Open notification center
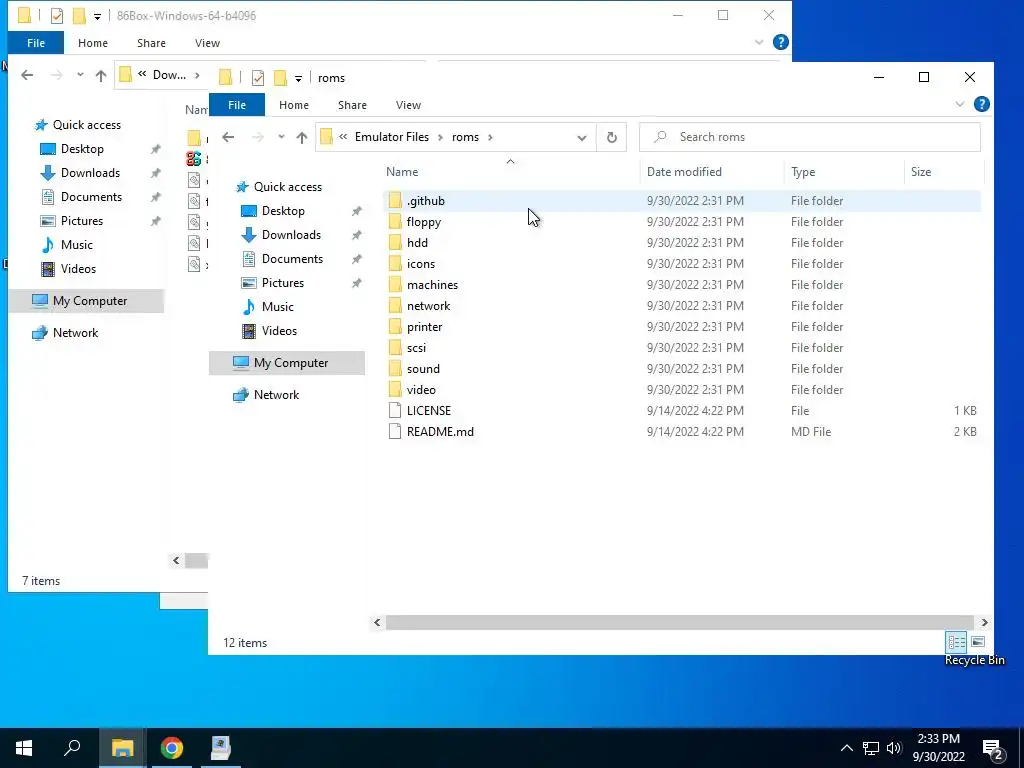 [x=993, y=748]
